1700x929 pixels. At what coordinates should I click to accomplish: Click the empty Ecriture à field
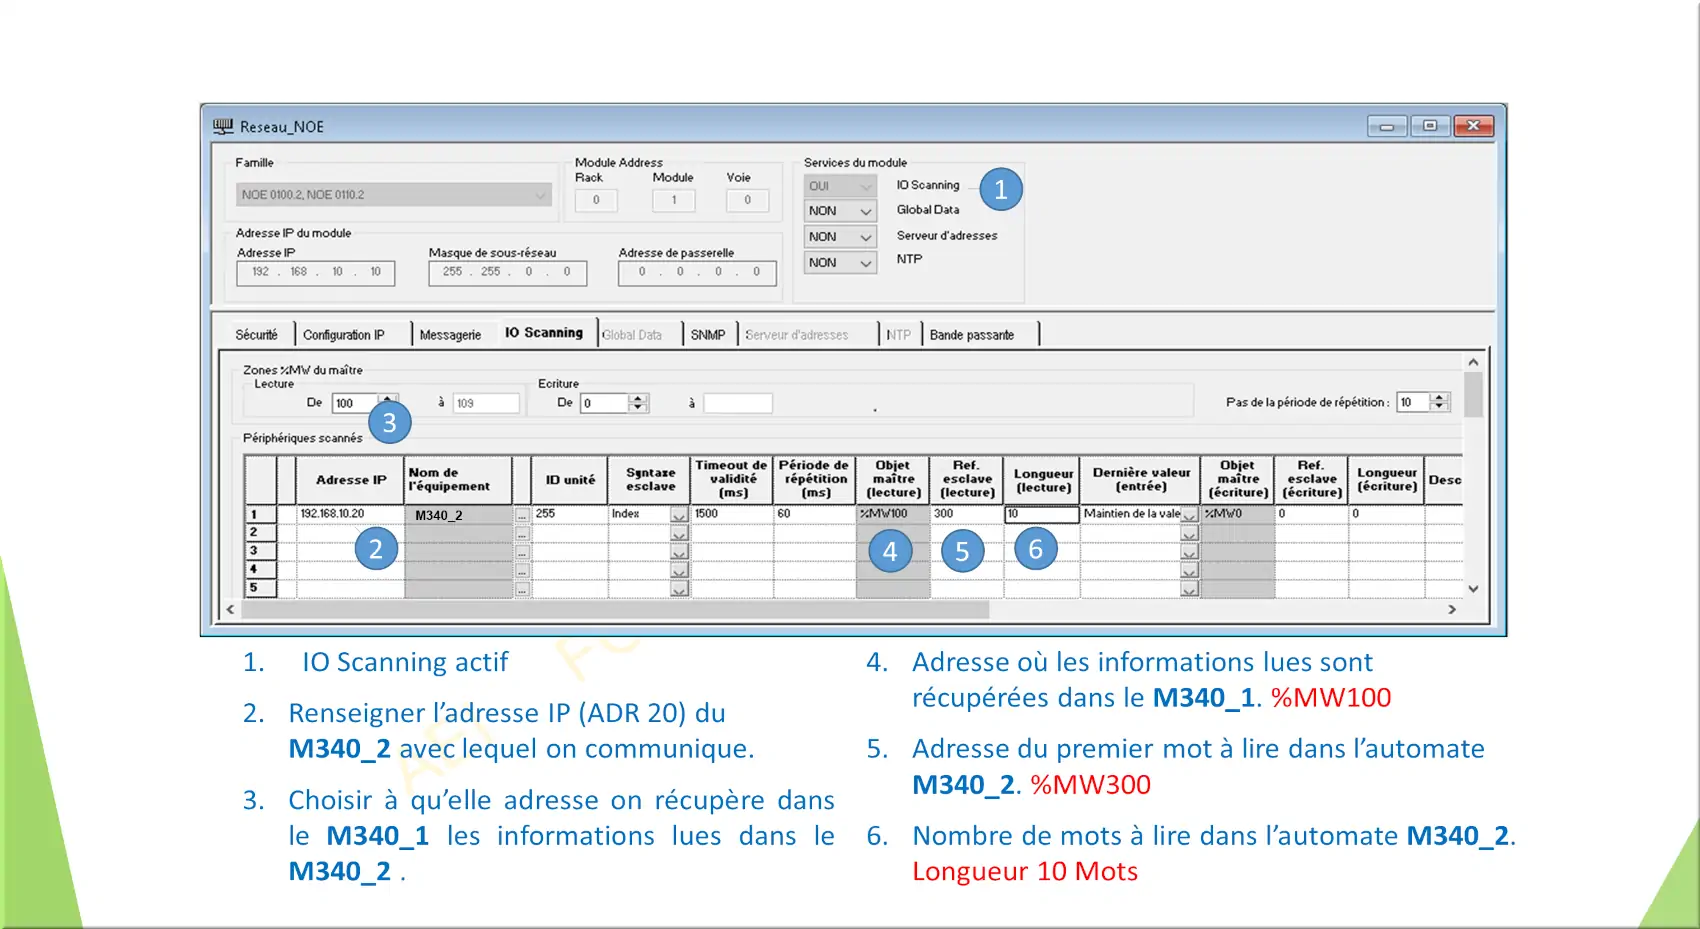tap(738, 403)
